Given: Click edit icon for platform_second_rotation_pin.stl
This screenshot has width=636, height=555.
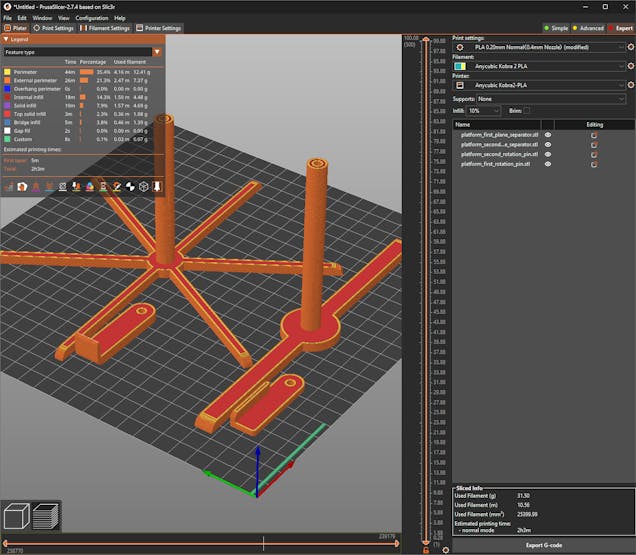Looking at the screenshot, I should pyautogui.click(x=594, y=154).
